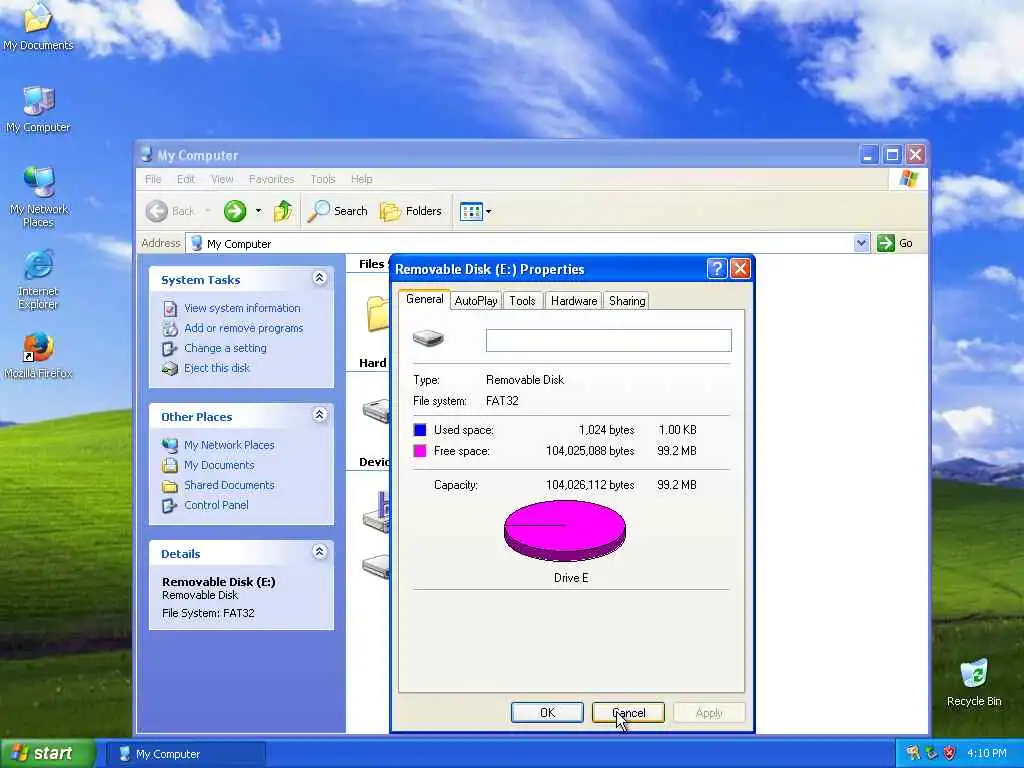Click Cancel in Properties dialog
Image resolution: width=1024 pixels, height=768 pixels.
628,712
